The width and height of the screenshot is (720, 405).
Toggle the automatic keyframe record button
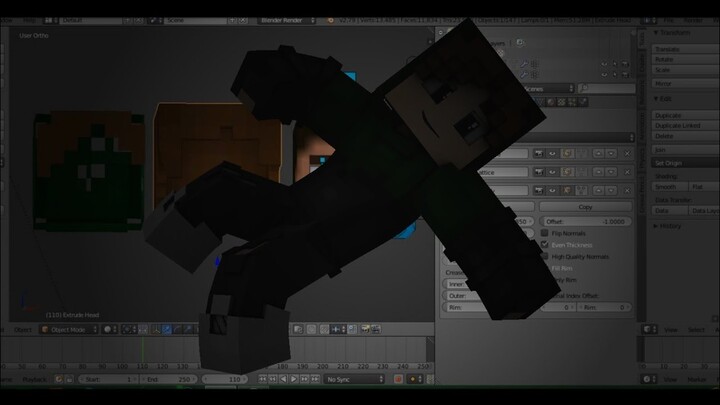pyautogui.click(x=398, y=379)
